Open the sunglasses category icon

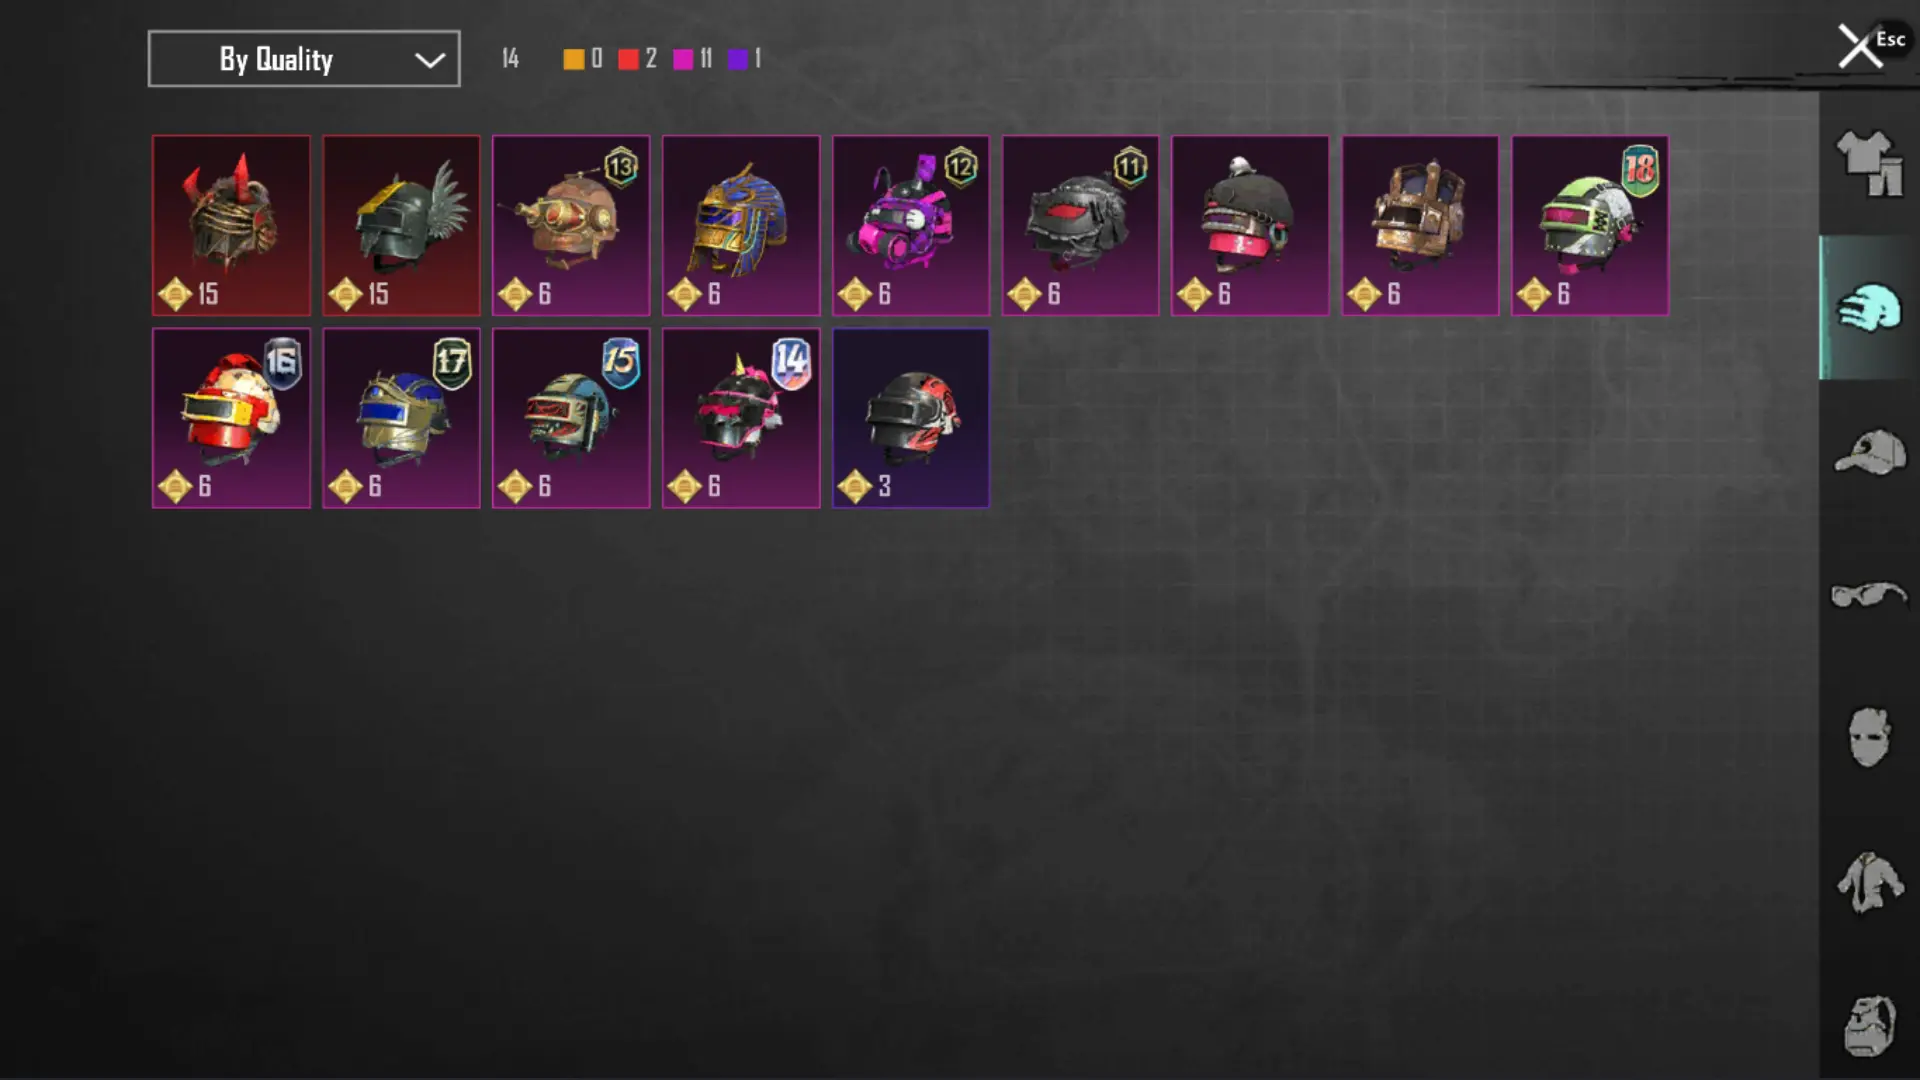pos(1869,595)
